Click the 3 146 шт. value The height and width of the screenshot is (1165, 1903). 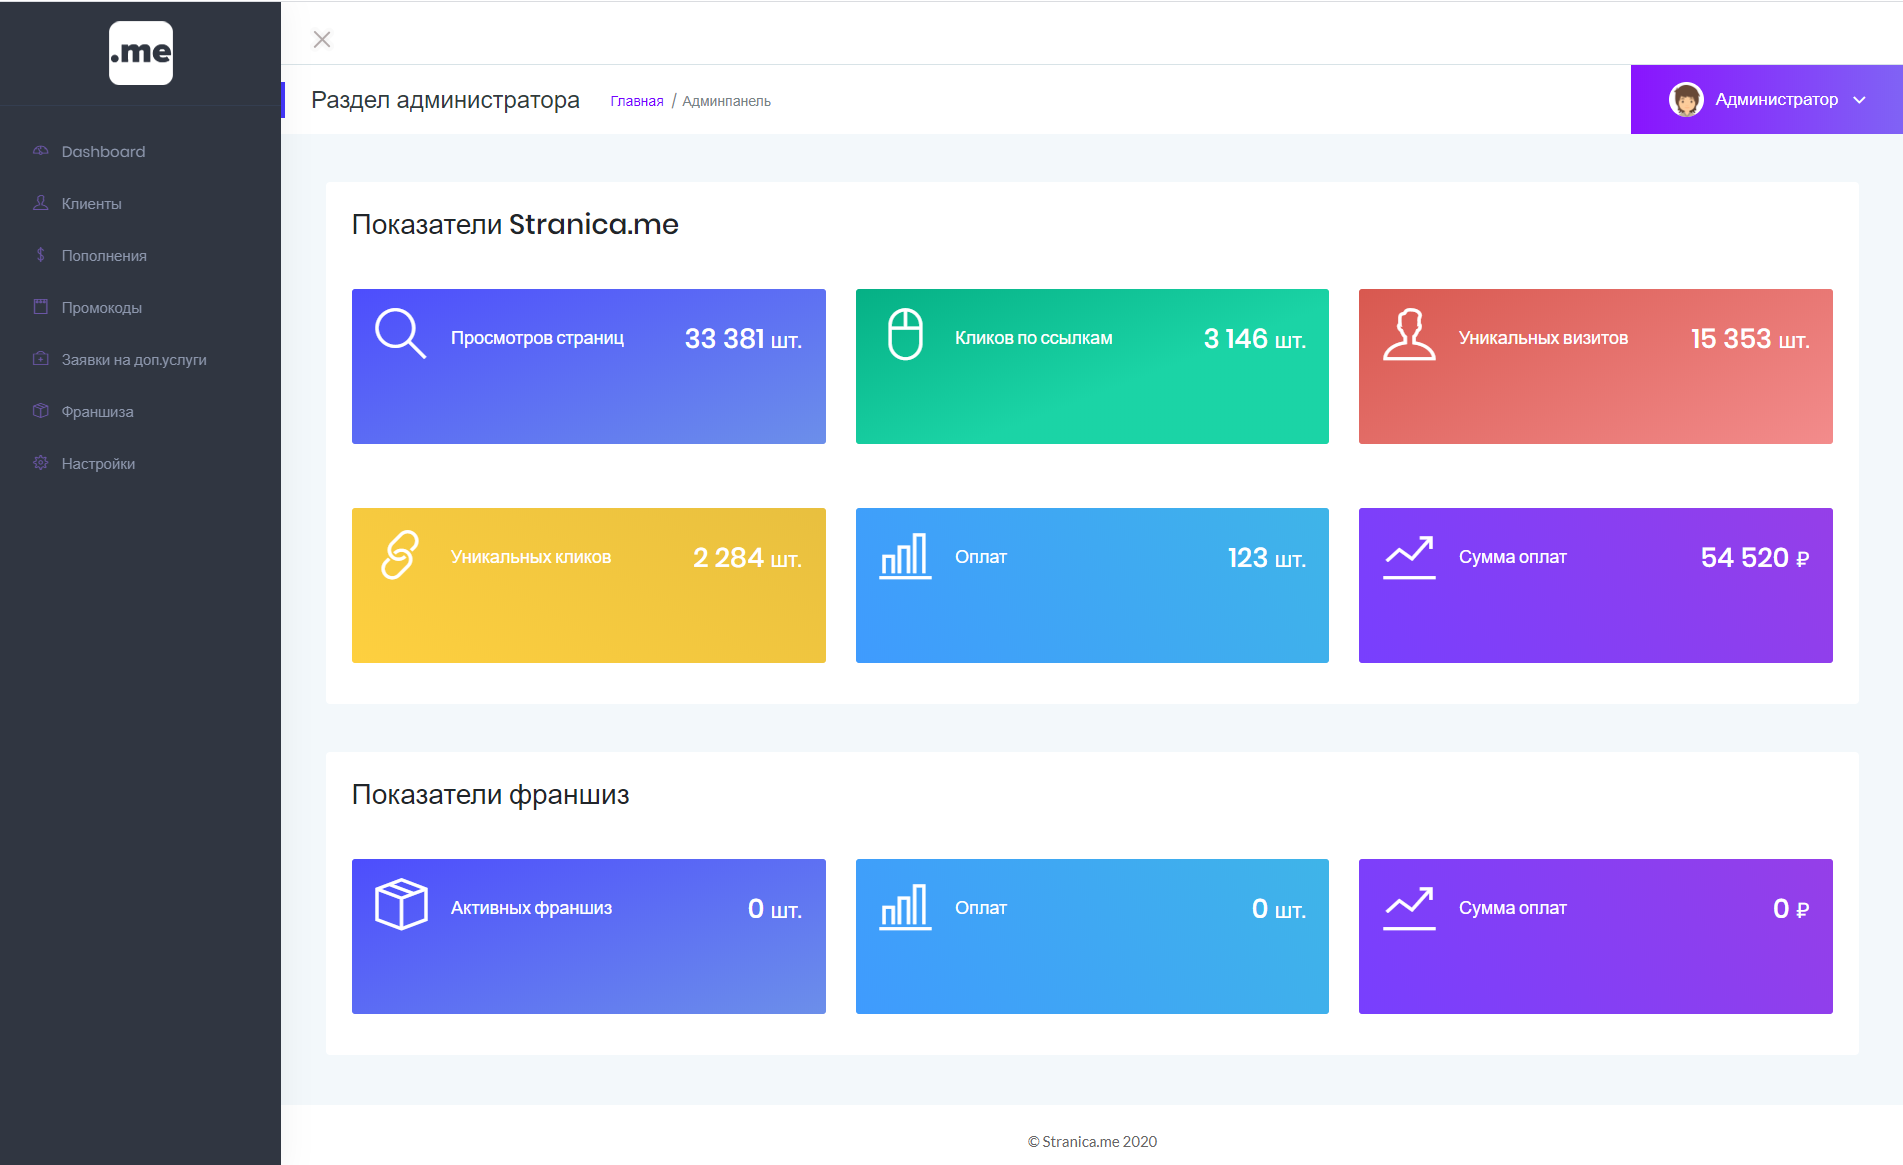click(x=1254, y=339)
